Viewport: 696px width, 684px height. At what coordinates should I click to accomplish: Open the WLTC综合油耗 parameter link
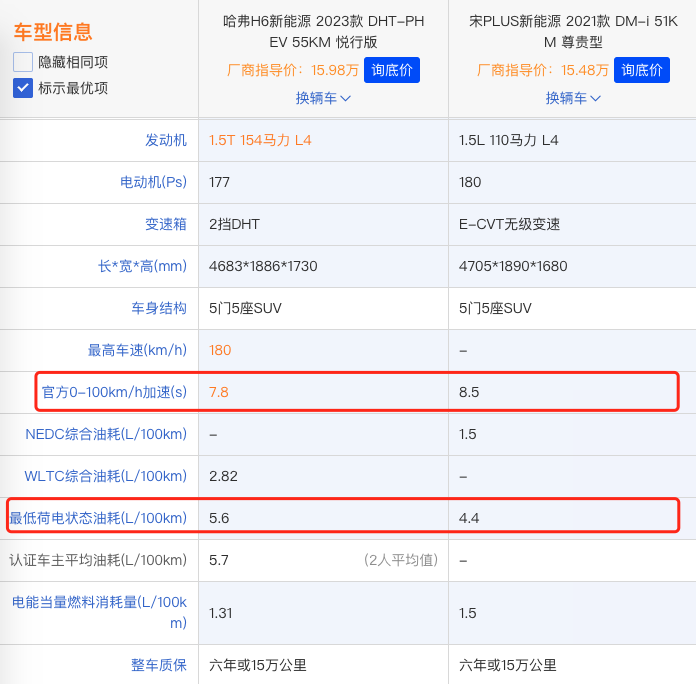click(x=105, y=476)
